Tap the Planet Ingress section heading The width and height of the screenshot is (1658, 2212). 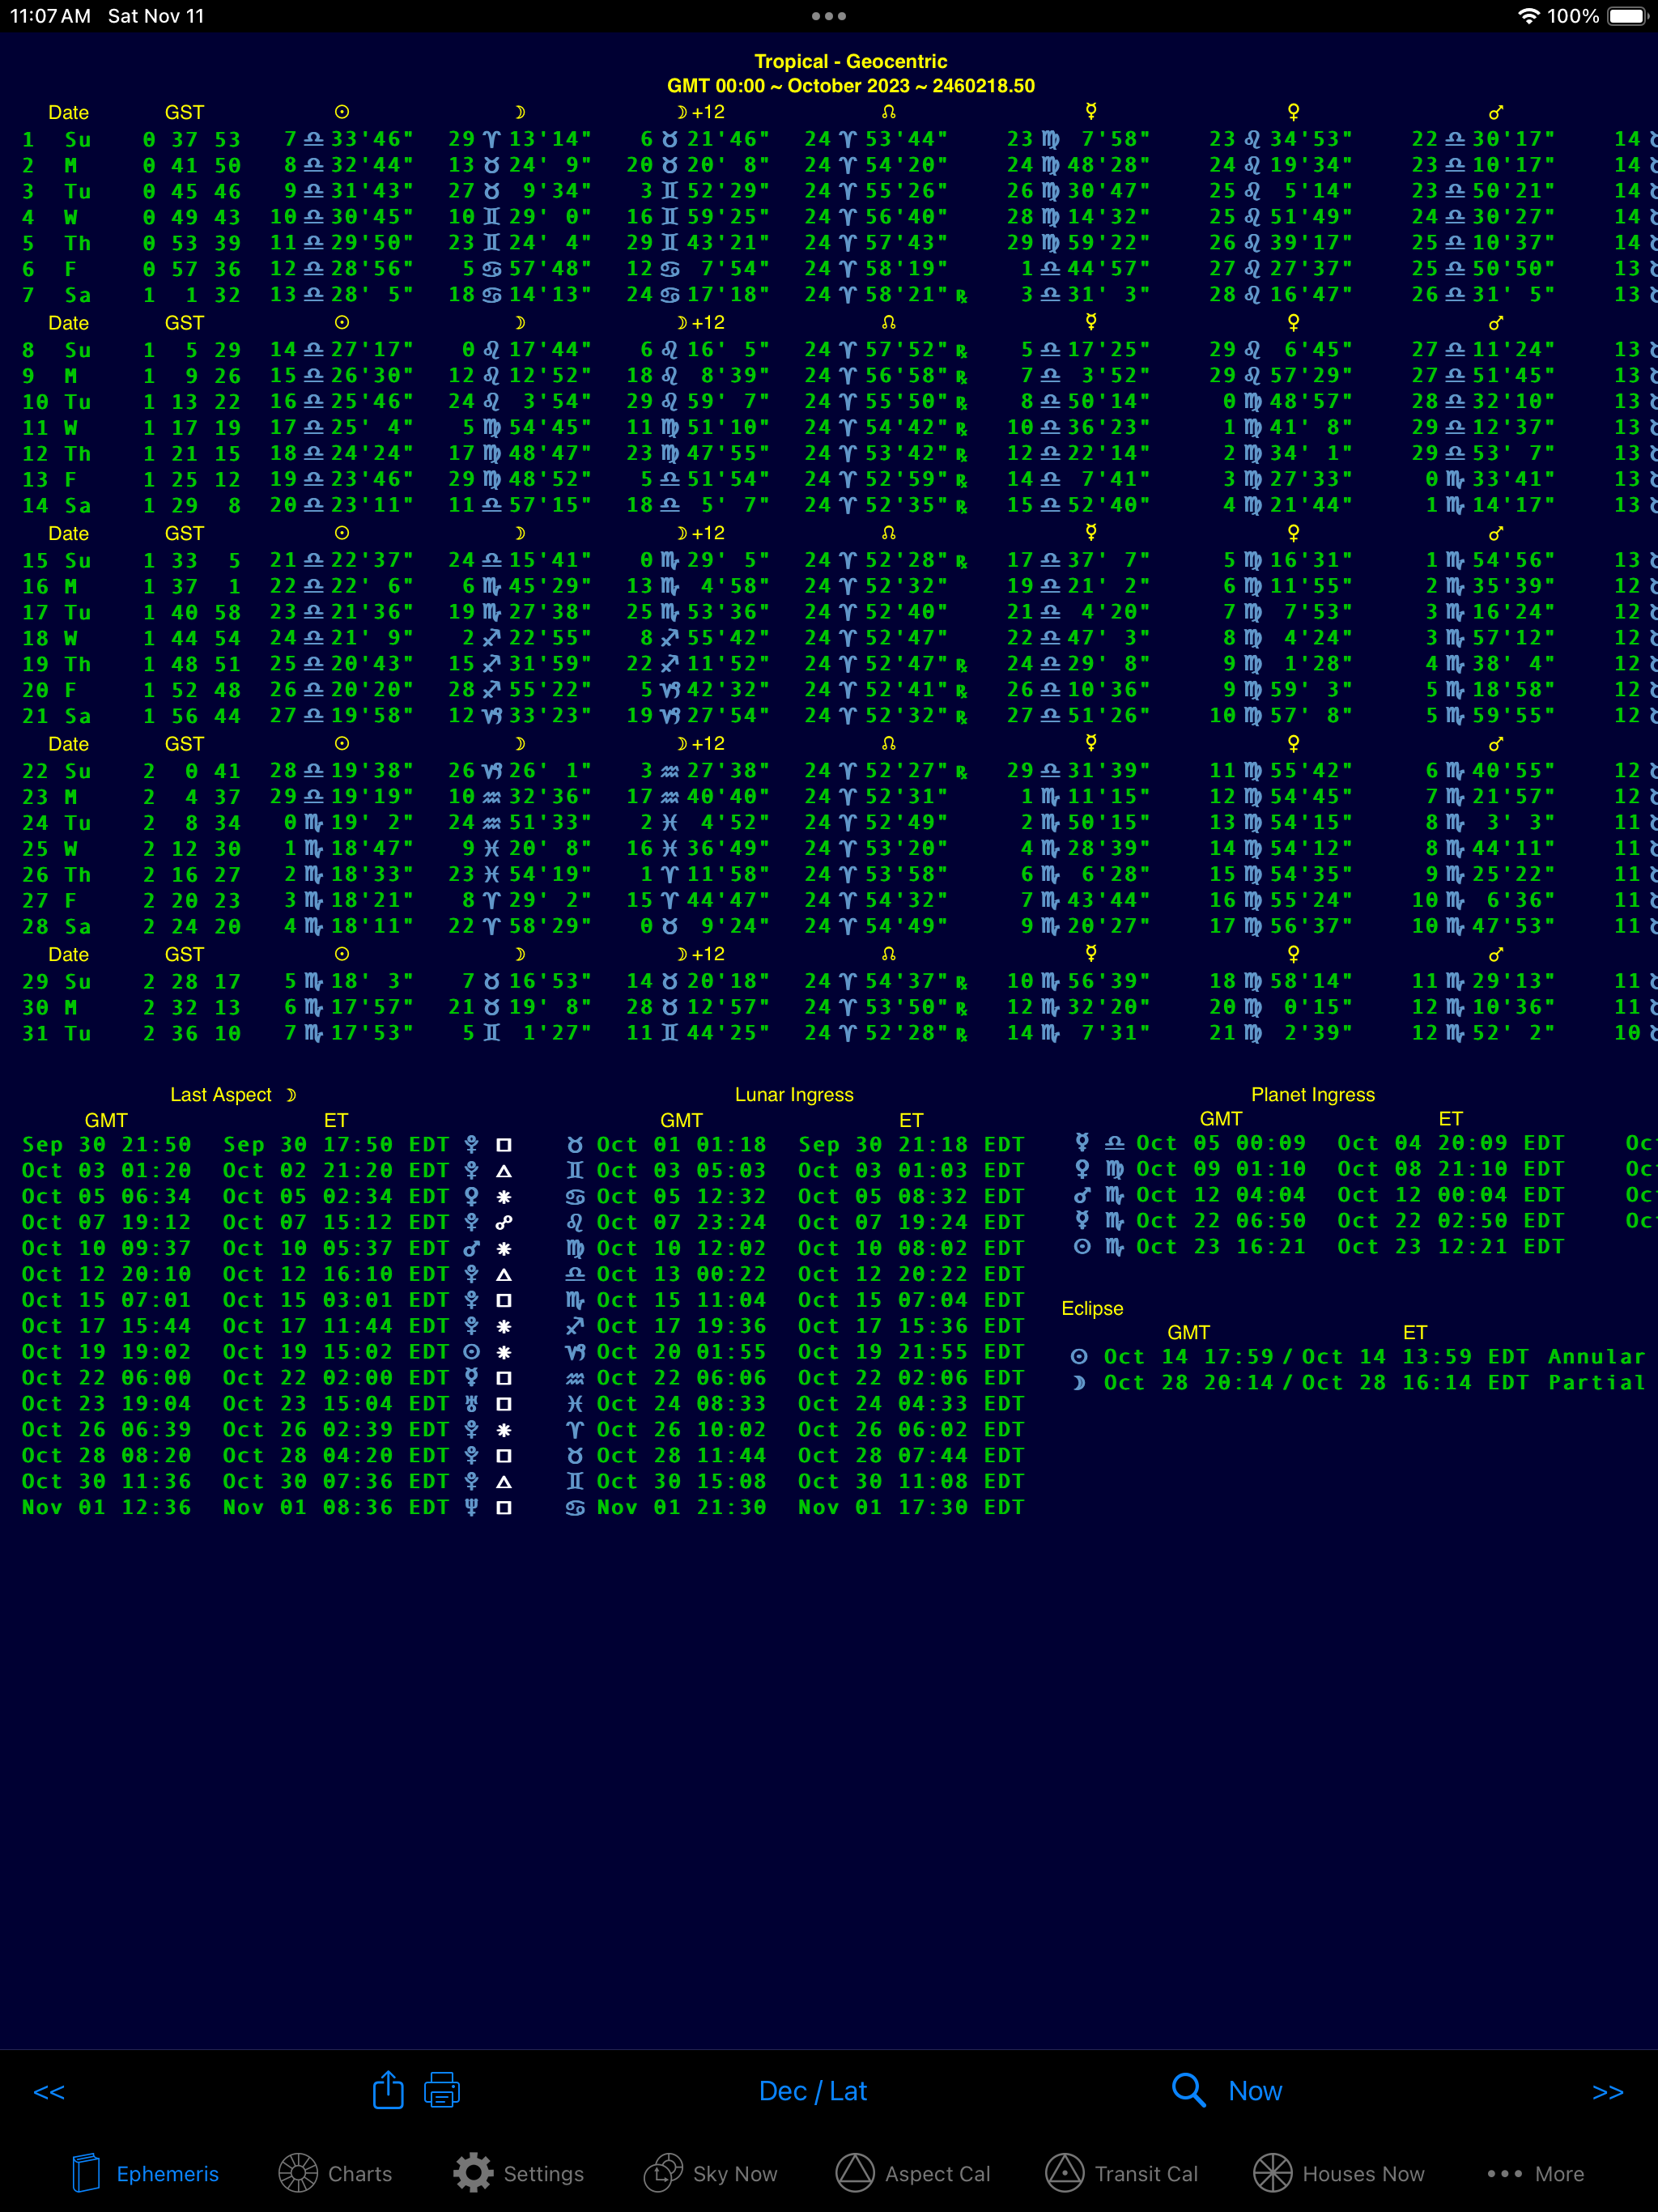[1313, 1095]
